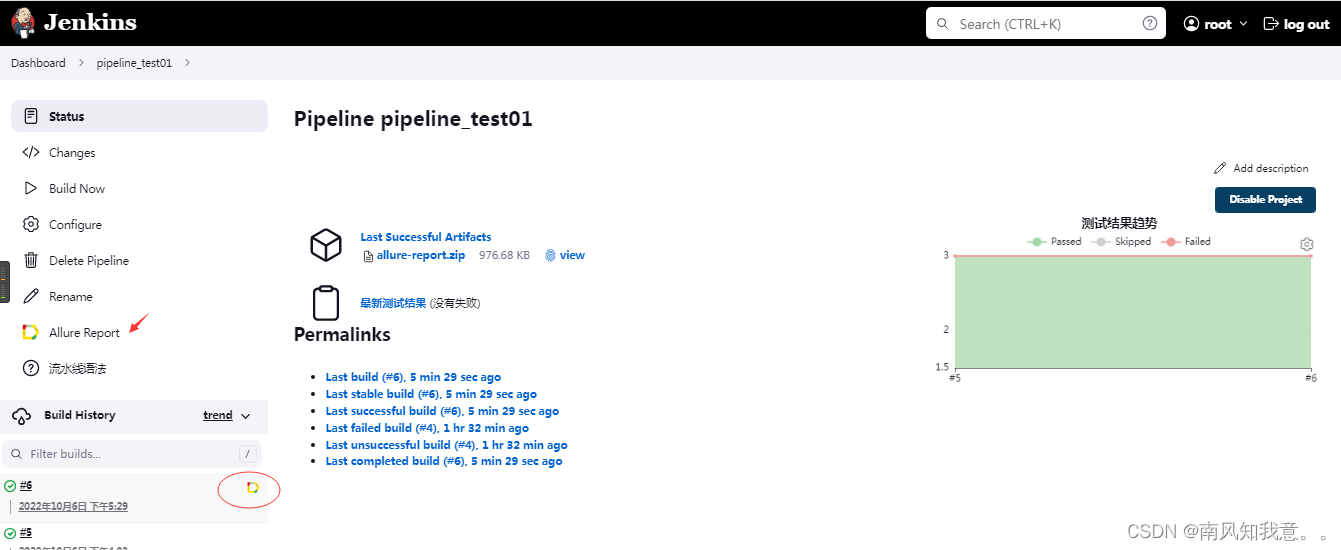Click the Allure Report colored icon in sidebar
The image size is (1341, 550).
[31, 332]
